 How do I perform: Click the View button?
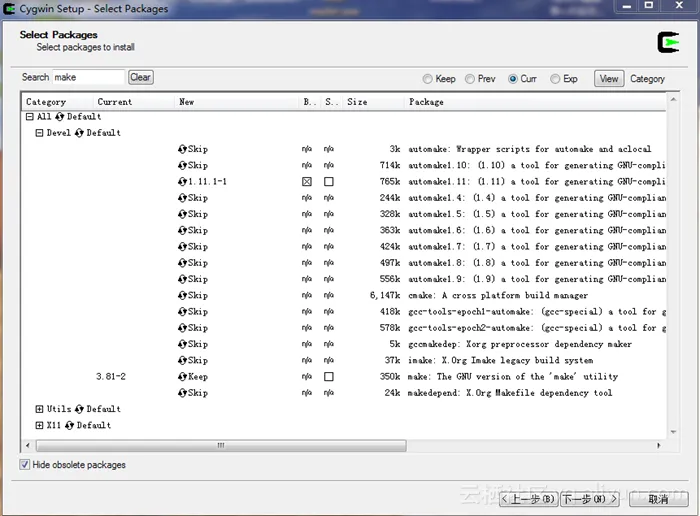point(609,79)
